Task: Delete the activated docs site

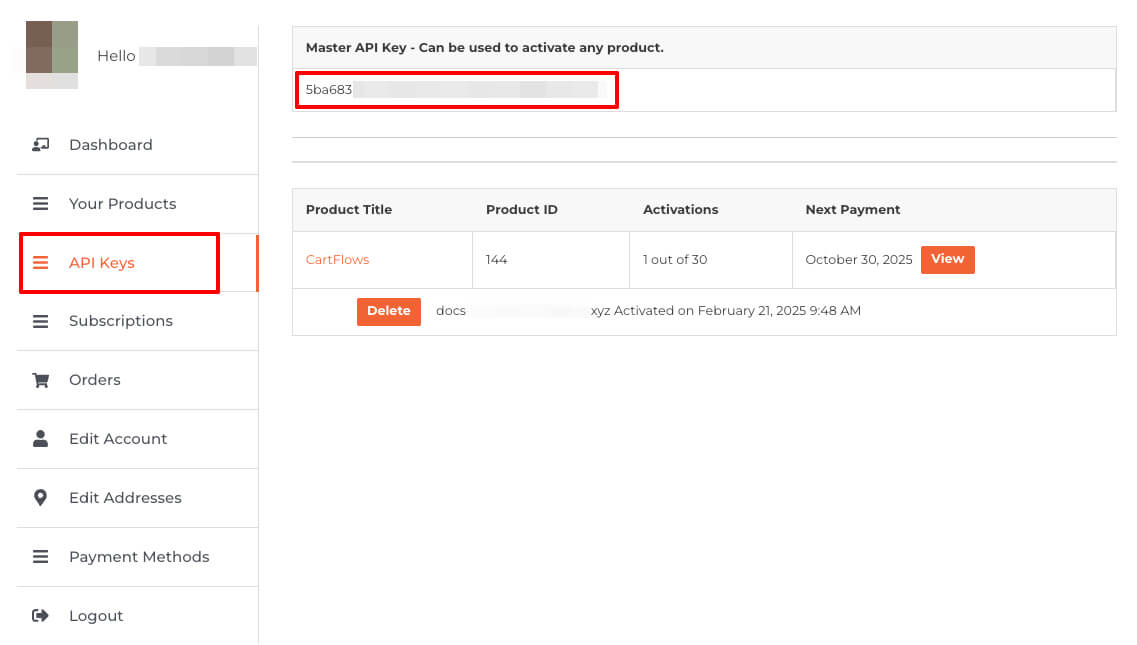Action: tap(388, 311)
